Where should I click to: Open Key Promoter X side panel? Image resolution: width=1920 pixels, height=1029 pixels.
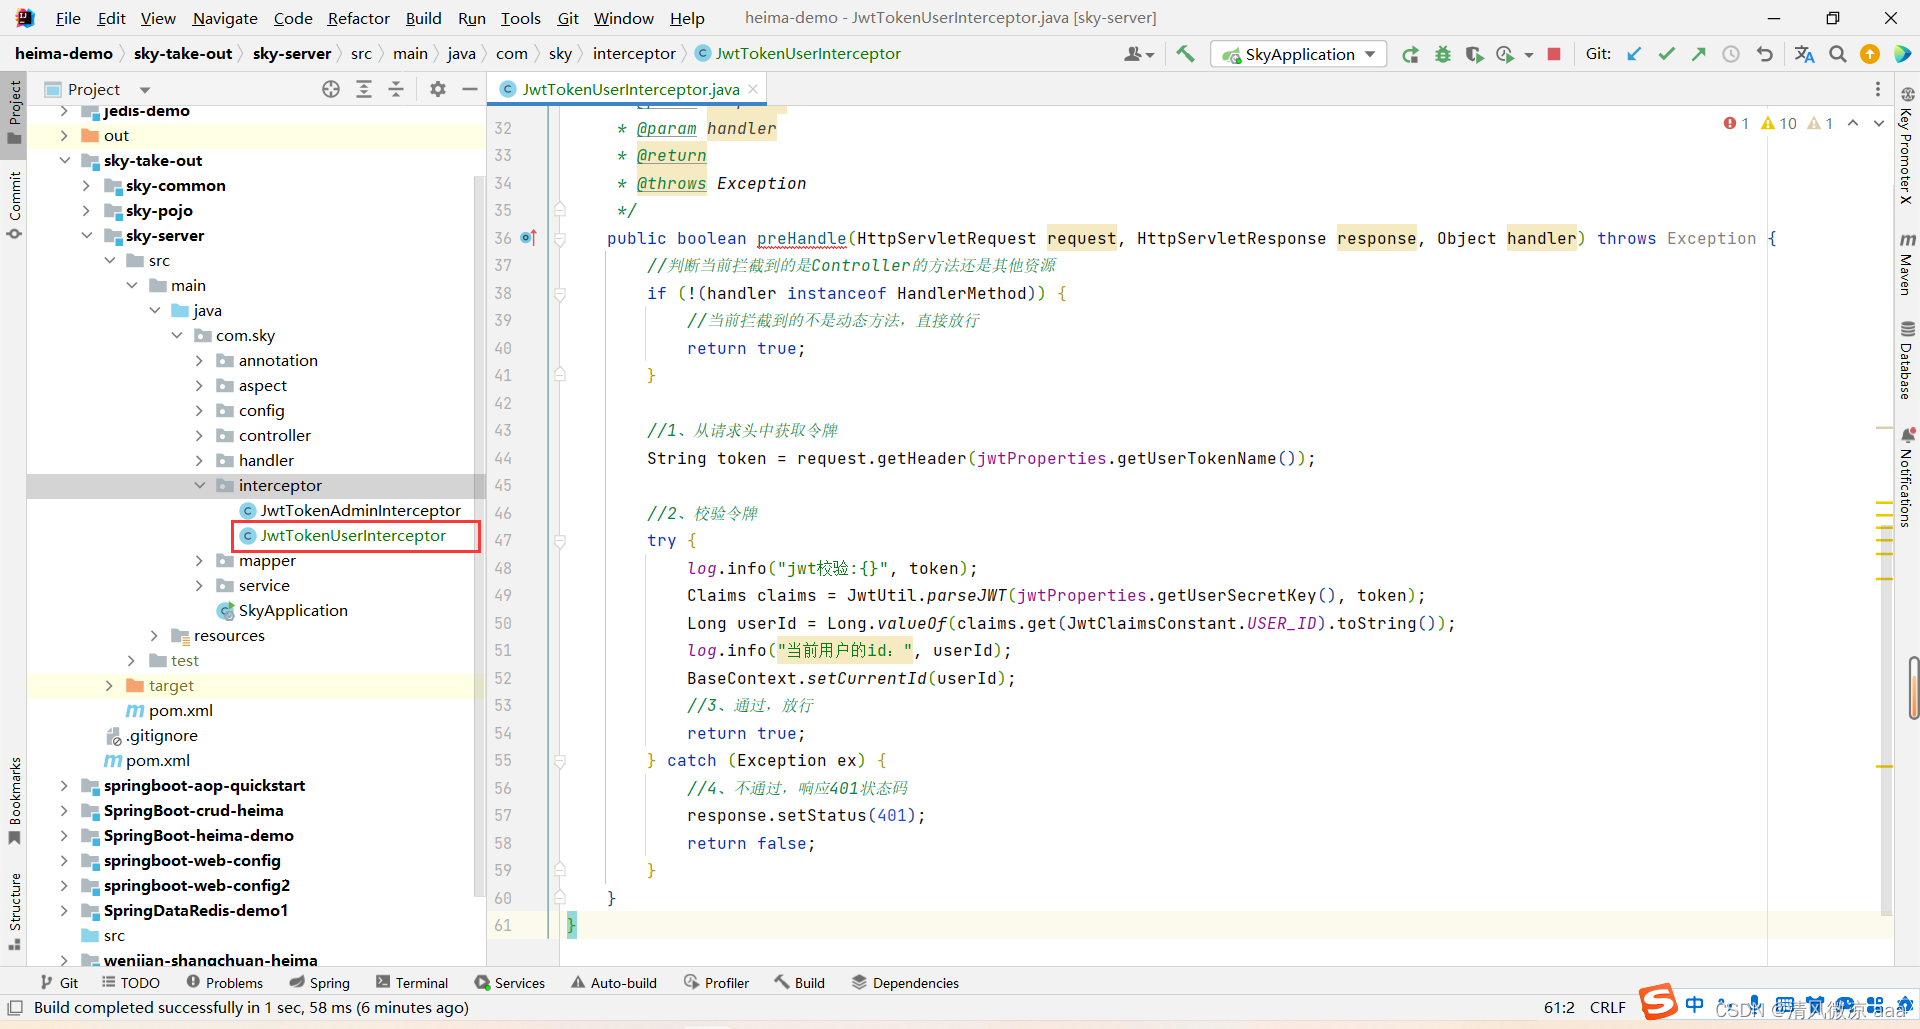click(x=1907, y=146)
